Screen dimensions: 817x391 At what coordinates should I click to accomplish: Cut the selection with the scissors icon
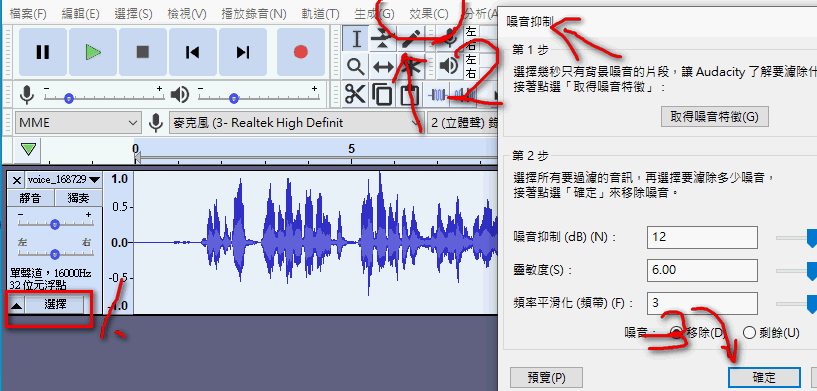[356, 95]
